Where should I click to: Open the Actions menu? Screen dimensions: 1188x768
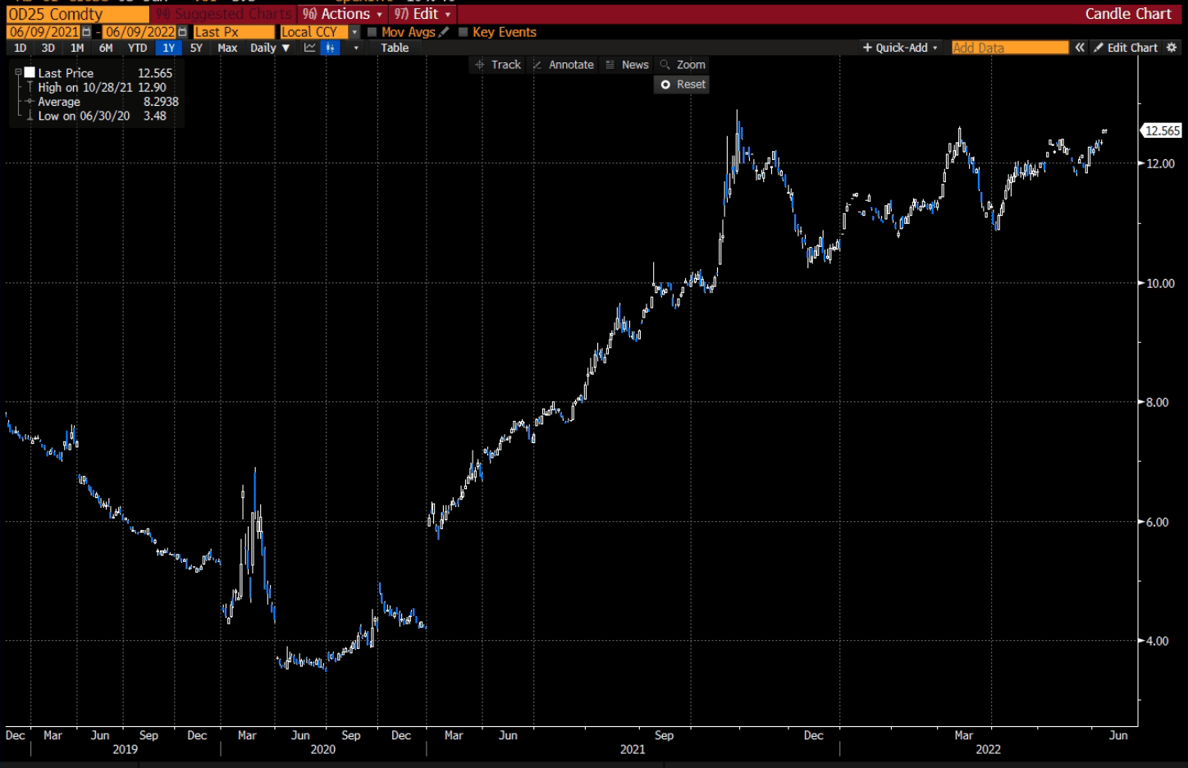[x=342, y=14]
